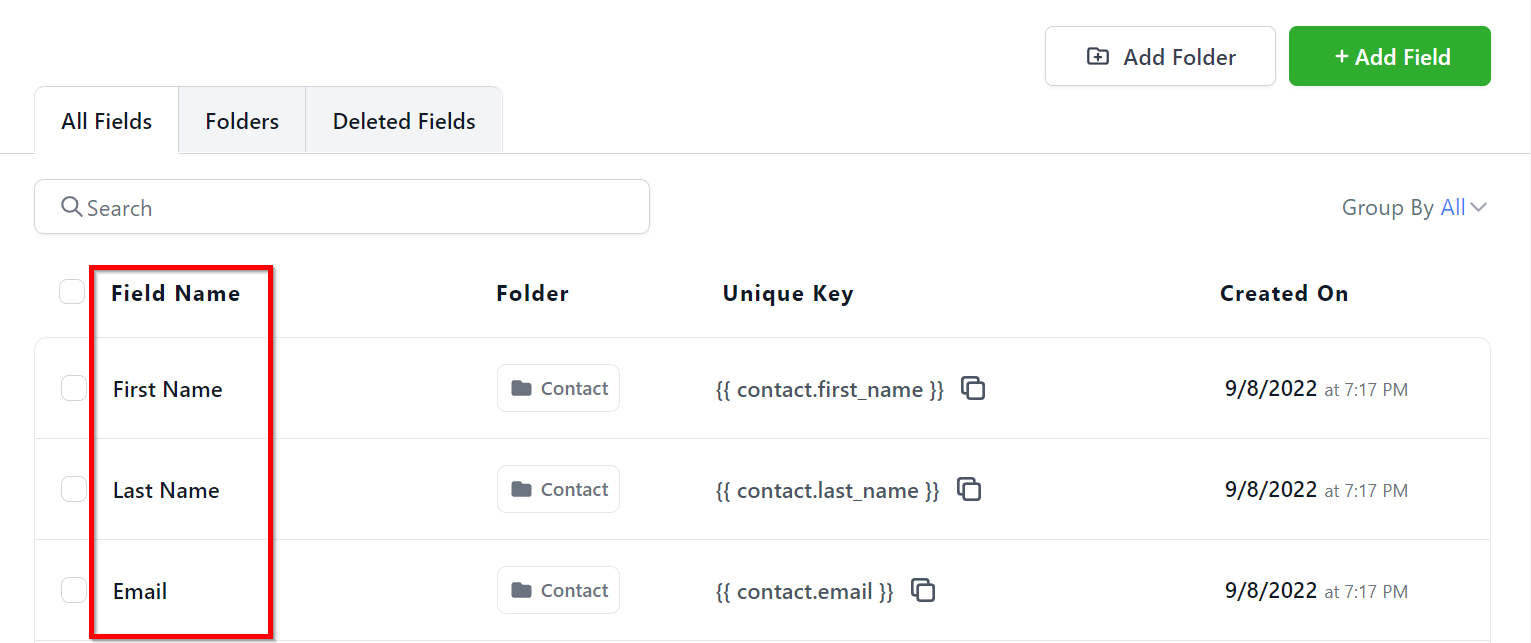Click the Field Name column header
Image resolution: width=1531 pixels, height=643 pixels.
176,293
